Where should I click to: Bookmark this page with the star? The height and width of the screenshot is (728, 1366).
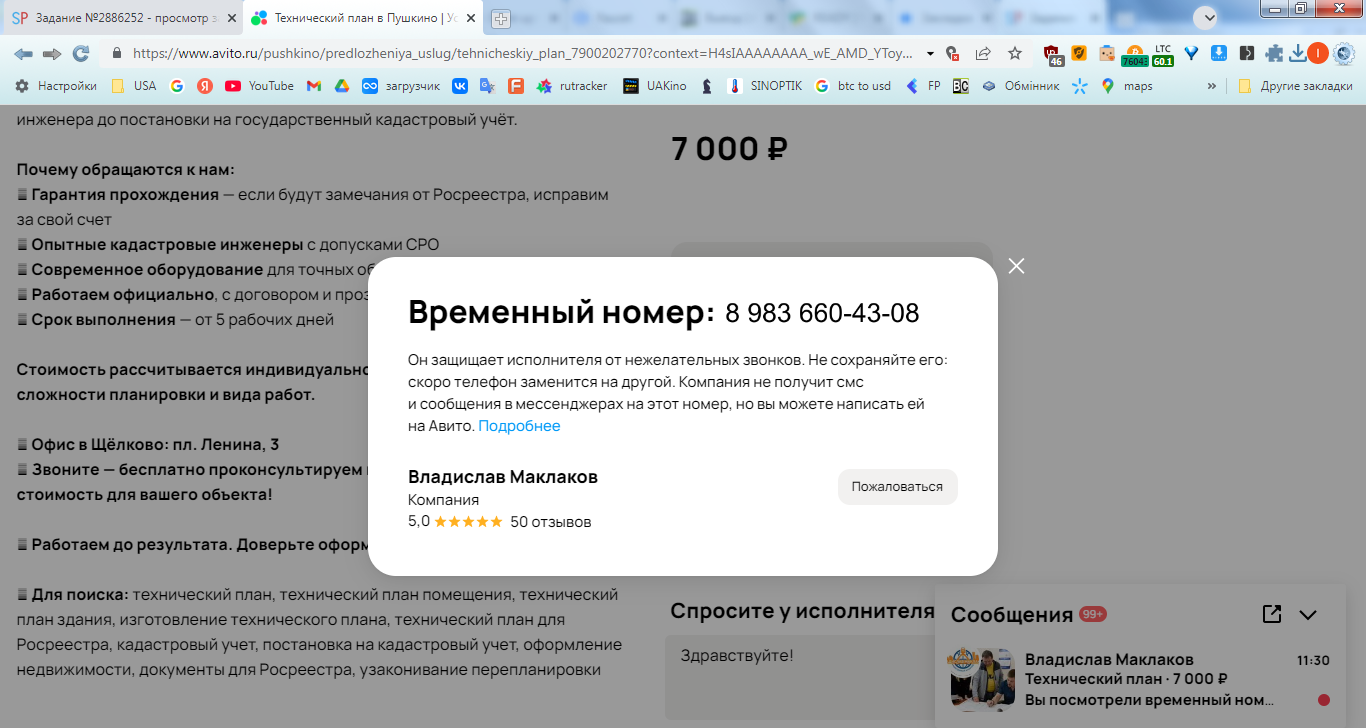point(1015,53)
